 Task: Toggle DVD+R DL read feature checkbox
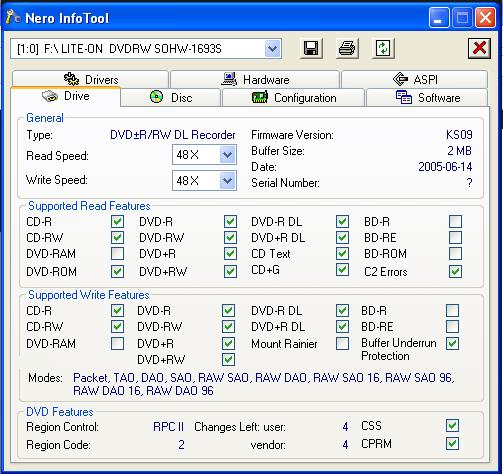point(342,238)
